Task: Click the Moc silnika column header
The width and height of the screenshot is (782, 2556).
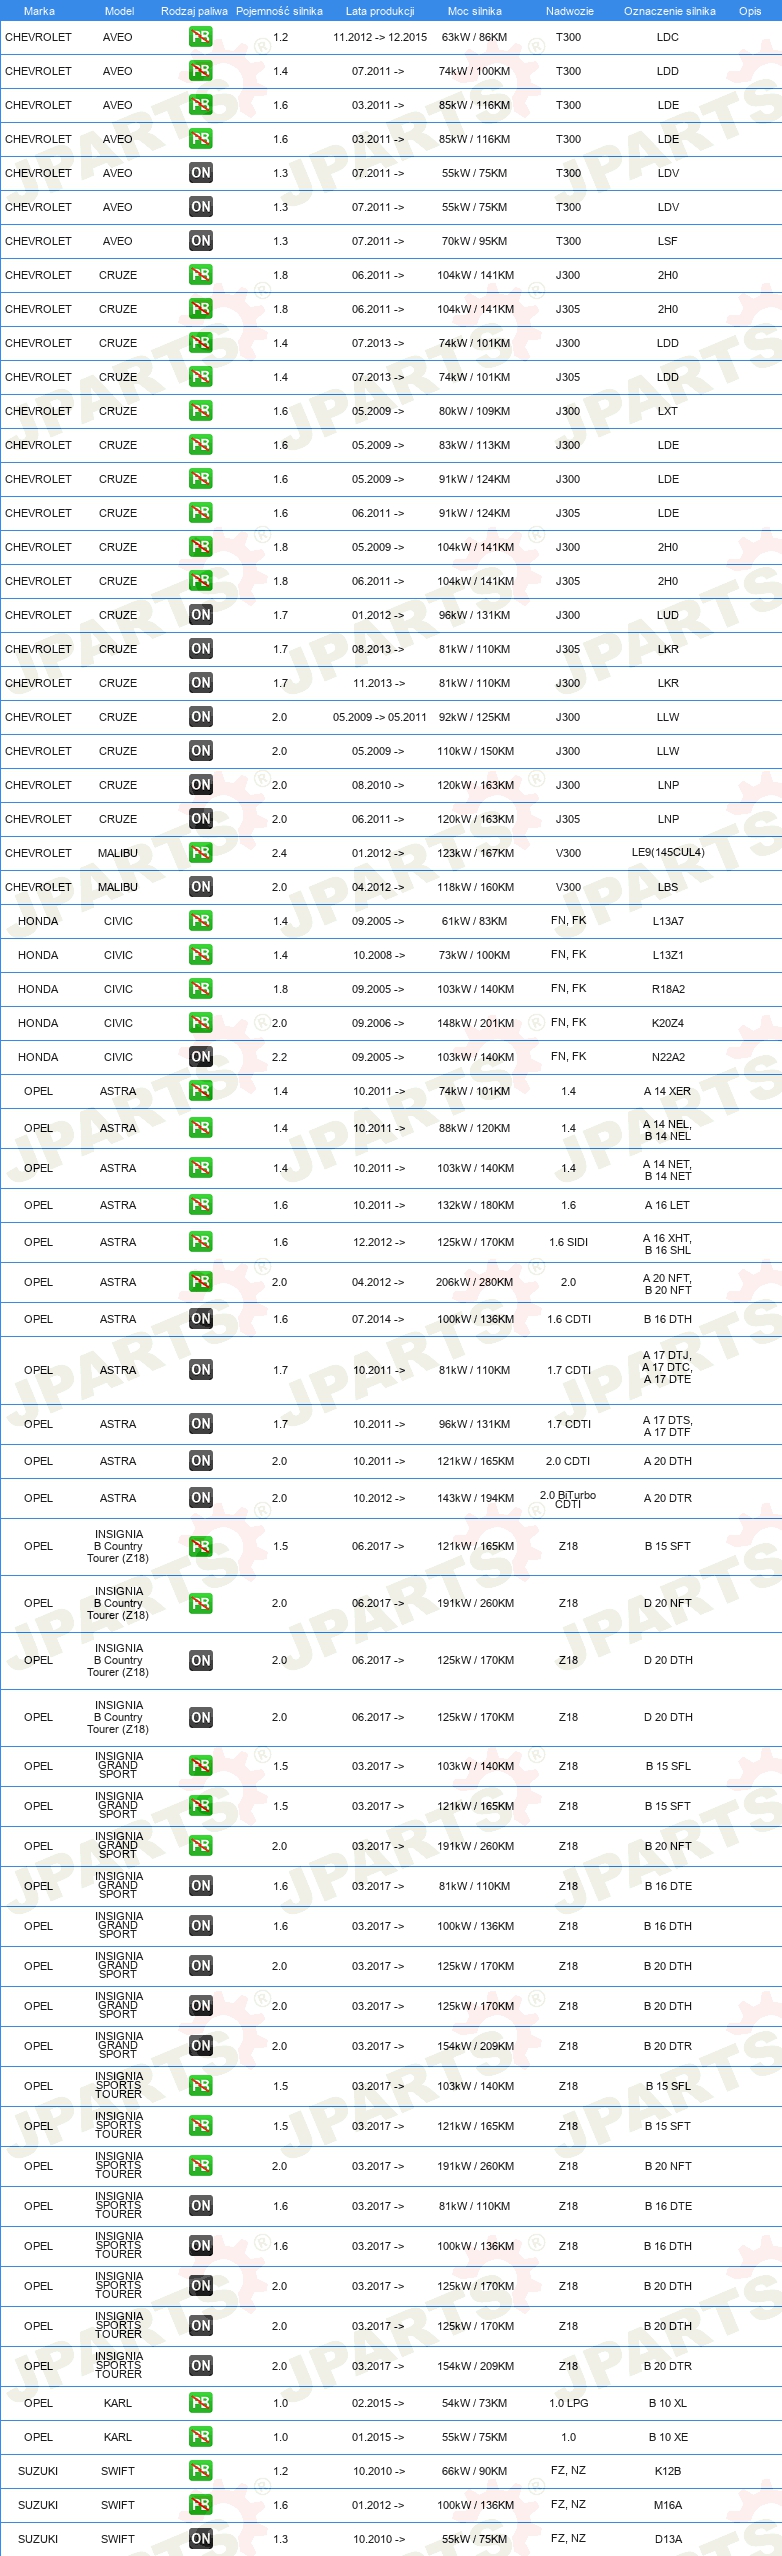Action: pyautogui.click(x=474, y=11)
